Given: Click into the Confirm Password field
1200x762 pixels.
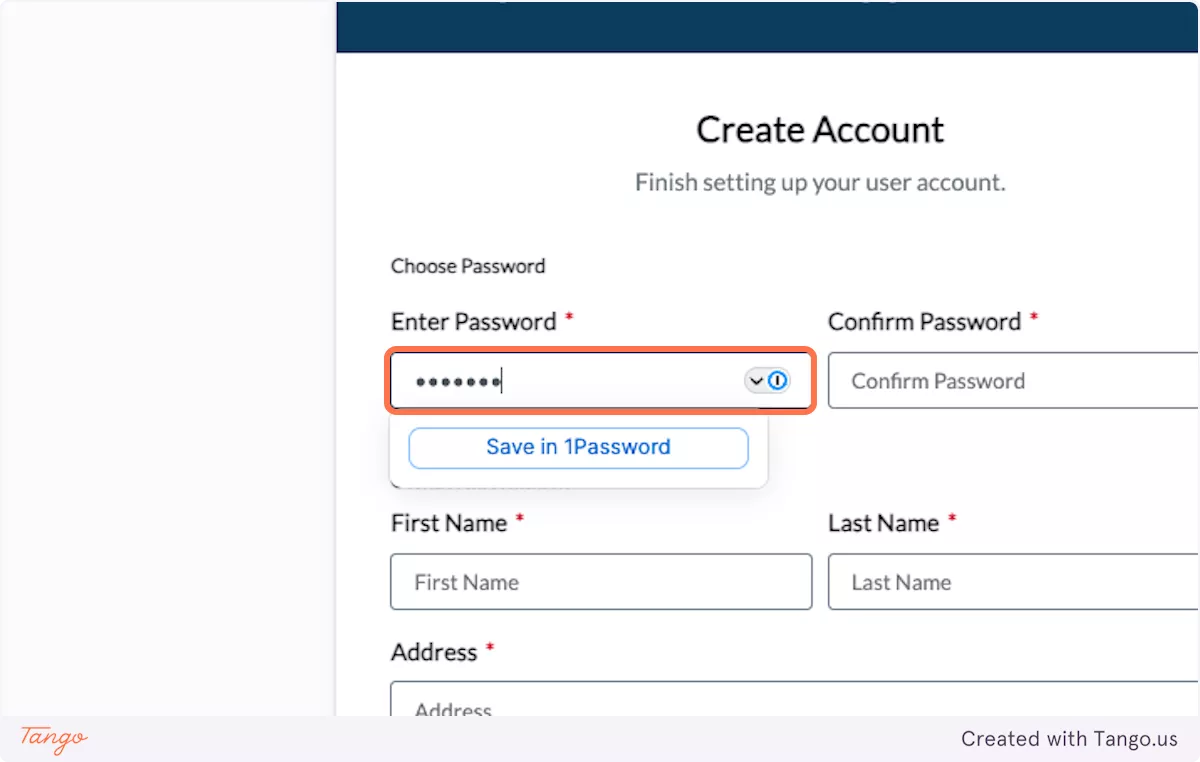Looking at the screenshot, I should pos(1010,381).
